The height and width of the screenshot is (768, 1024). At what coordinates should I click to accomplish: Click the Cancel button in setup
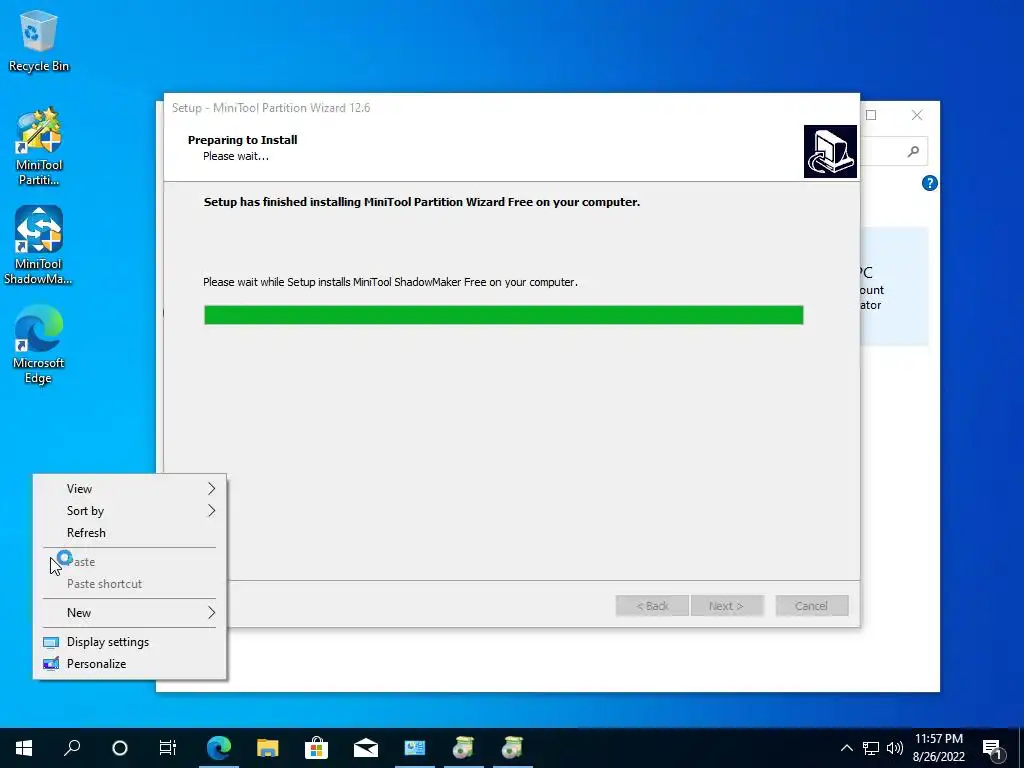812,605
